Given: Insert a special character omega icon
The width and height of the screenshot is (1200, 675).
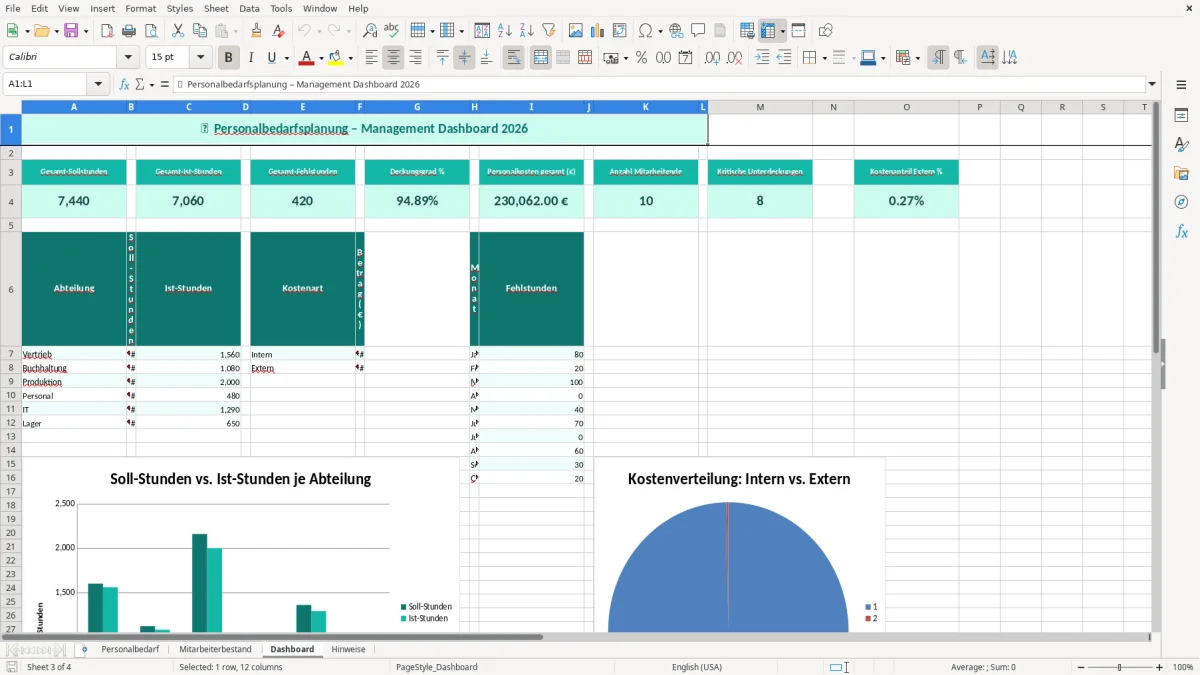Looking at the screenshot, I should point(645,31).
